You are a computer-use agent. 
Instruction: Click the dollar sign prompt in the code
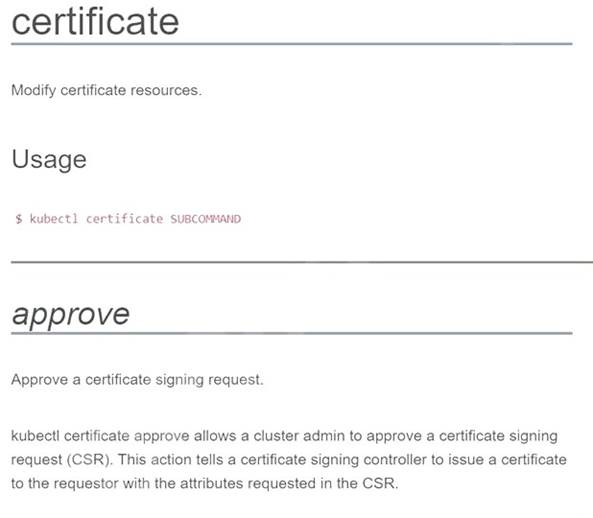pyautogui.click(x=19, y=219)
